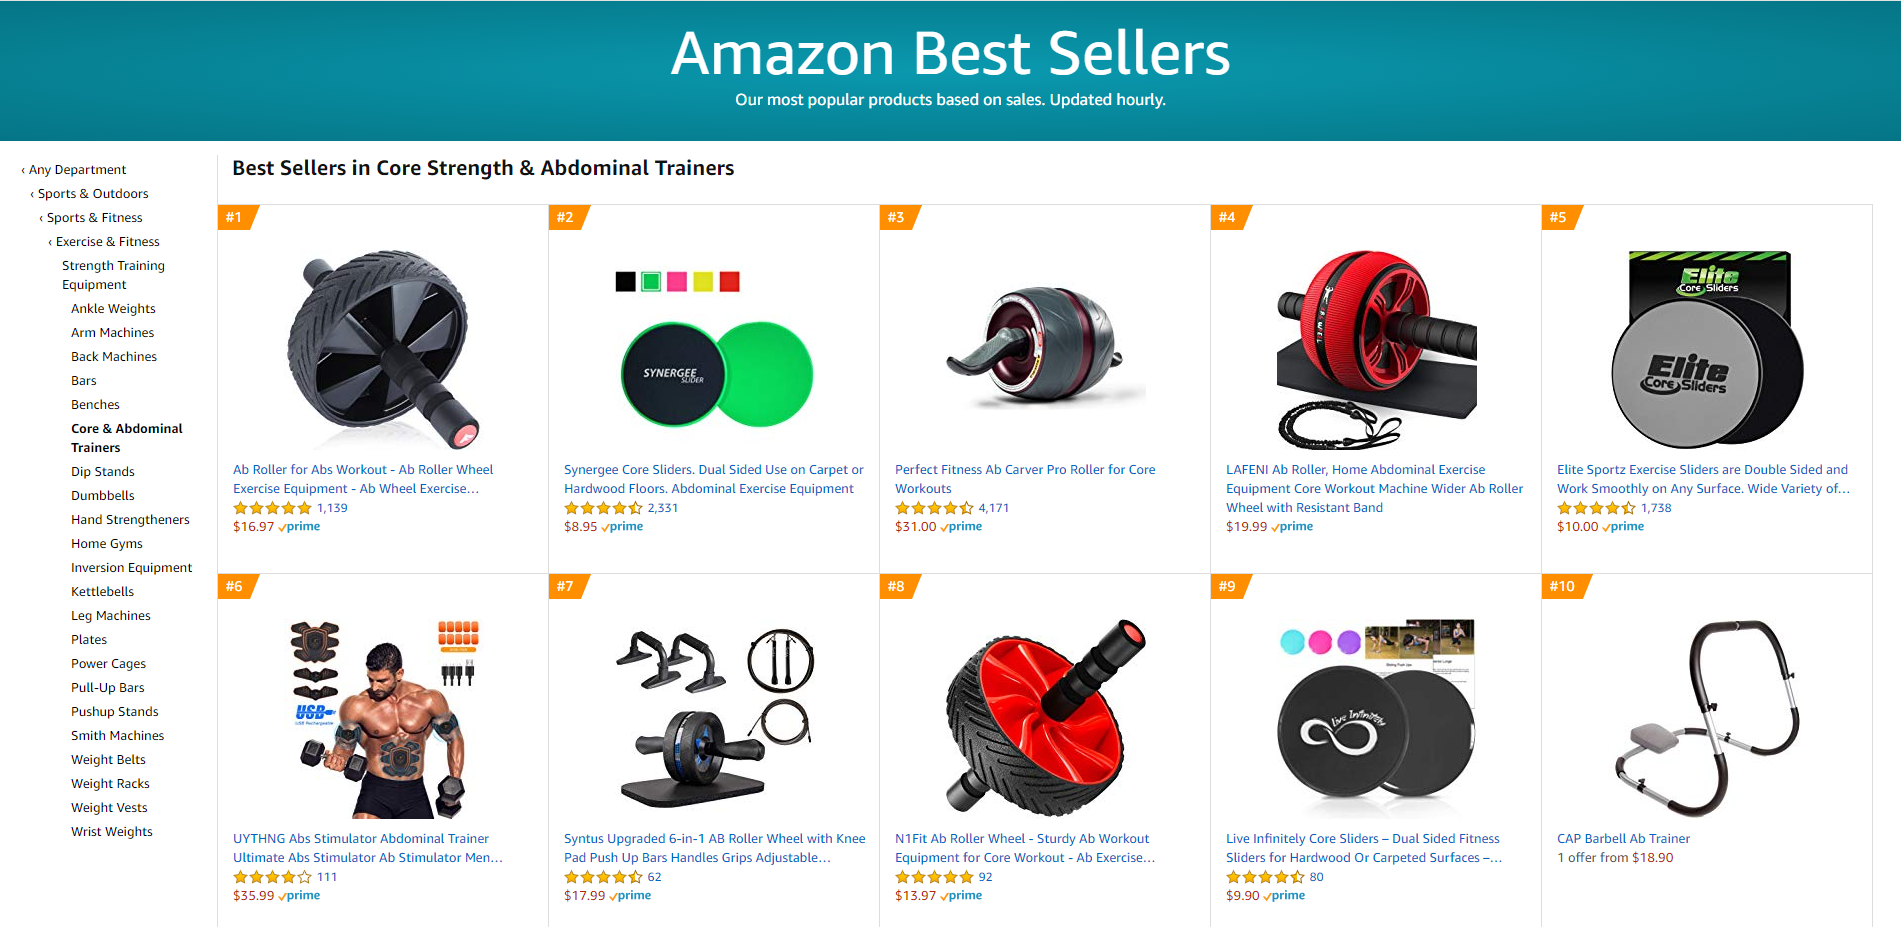Image resolution: width=1901 pixels, height=927 pixels.
Task: Choose Pull-Up Bars from the category list
Action: click(x=107, y=688)
